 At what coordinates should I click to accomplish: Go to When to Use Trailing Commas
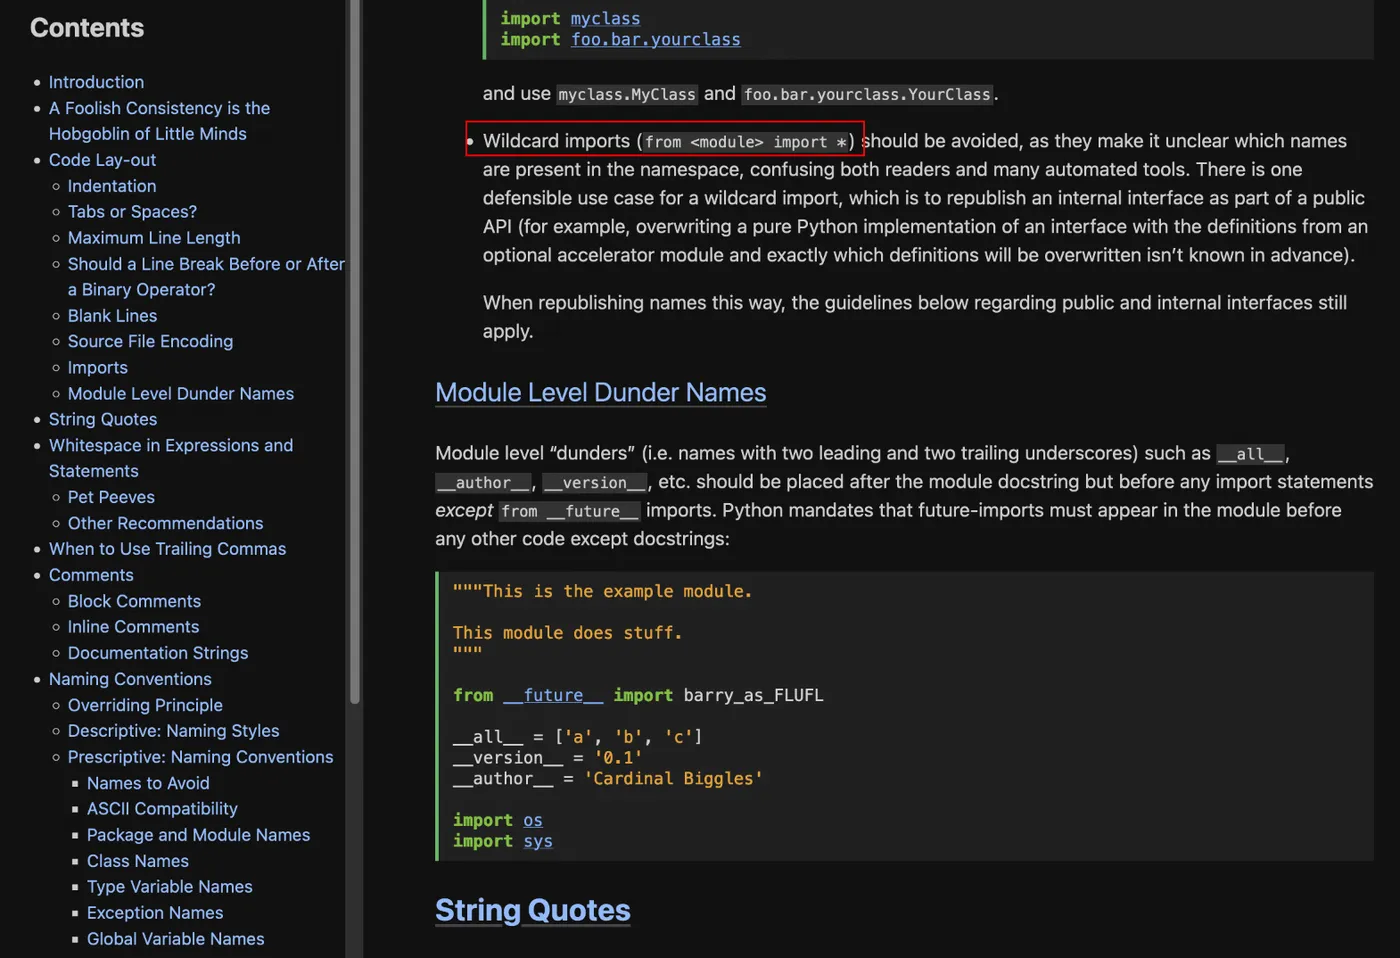coord(167,550)
